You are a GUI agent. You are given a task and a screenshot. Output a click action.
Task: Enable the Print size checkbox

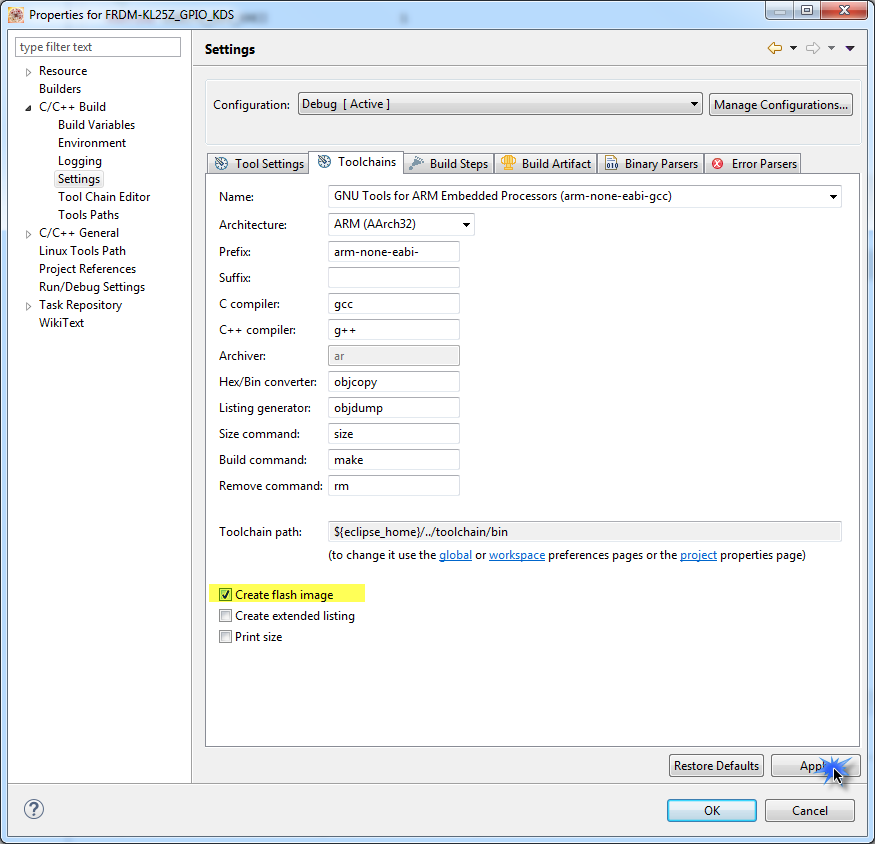(x=225, y=637)
